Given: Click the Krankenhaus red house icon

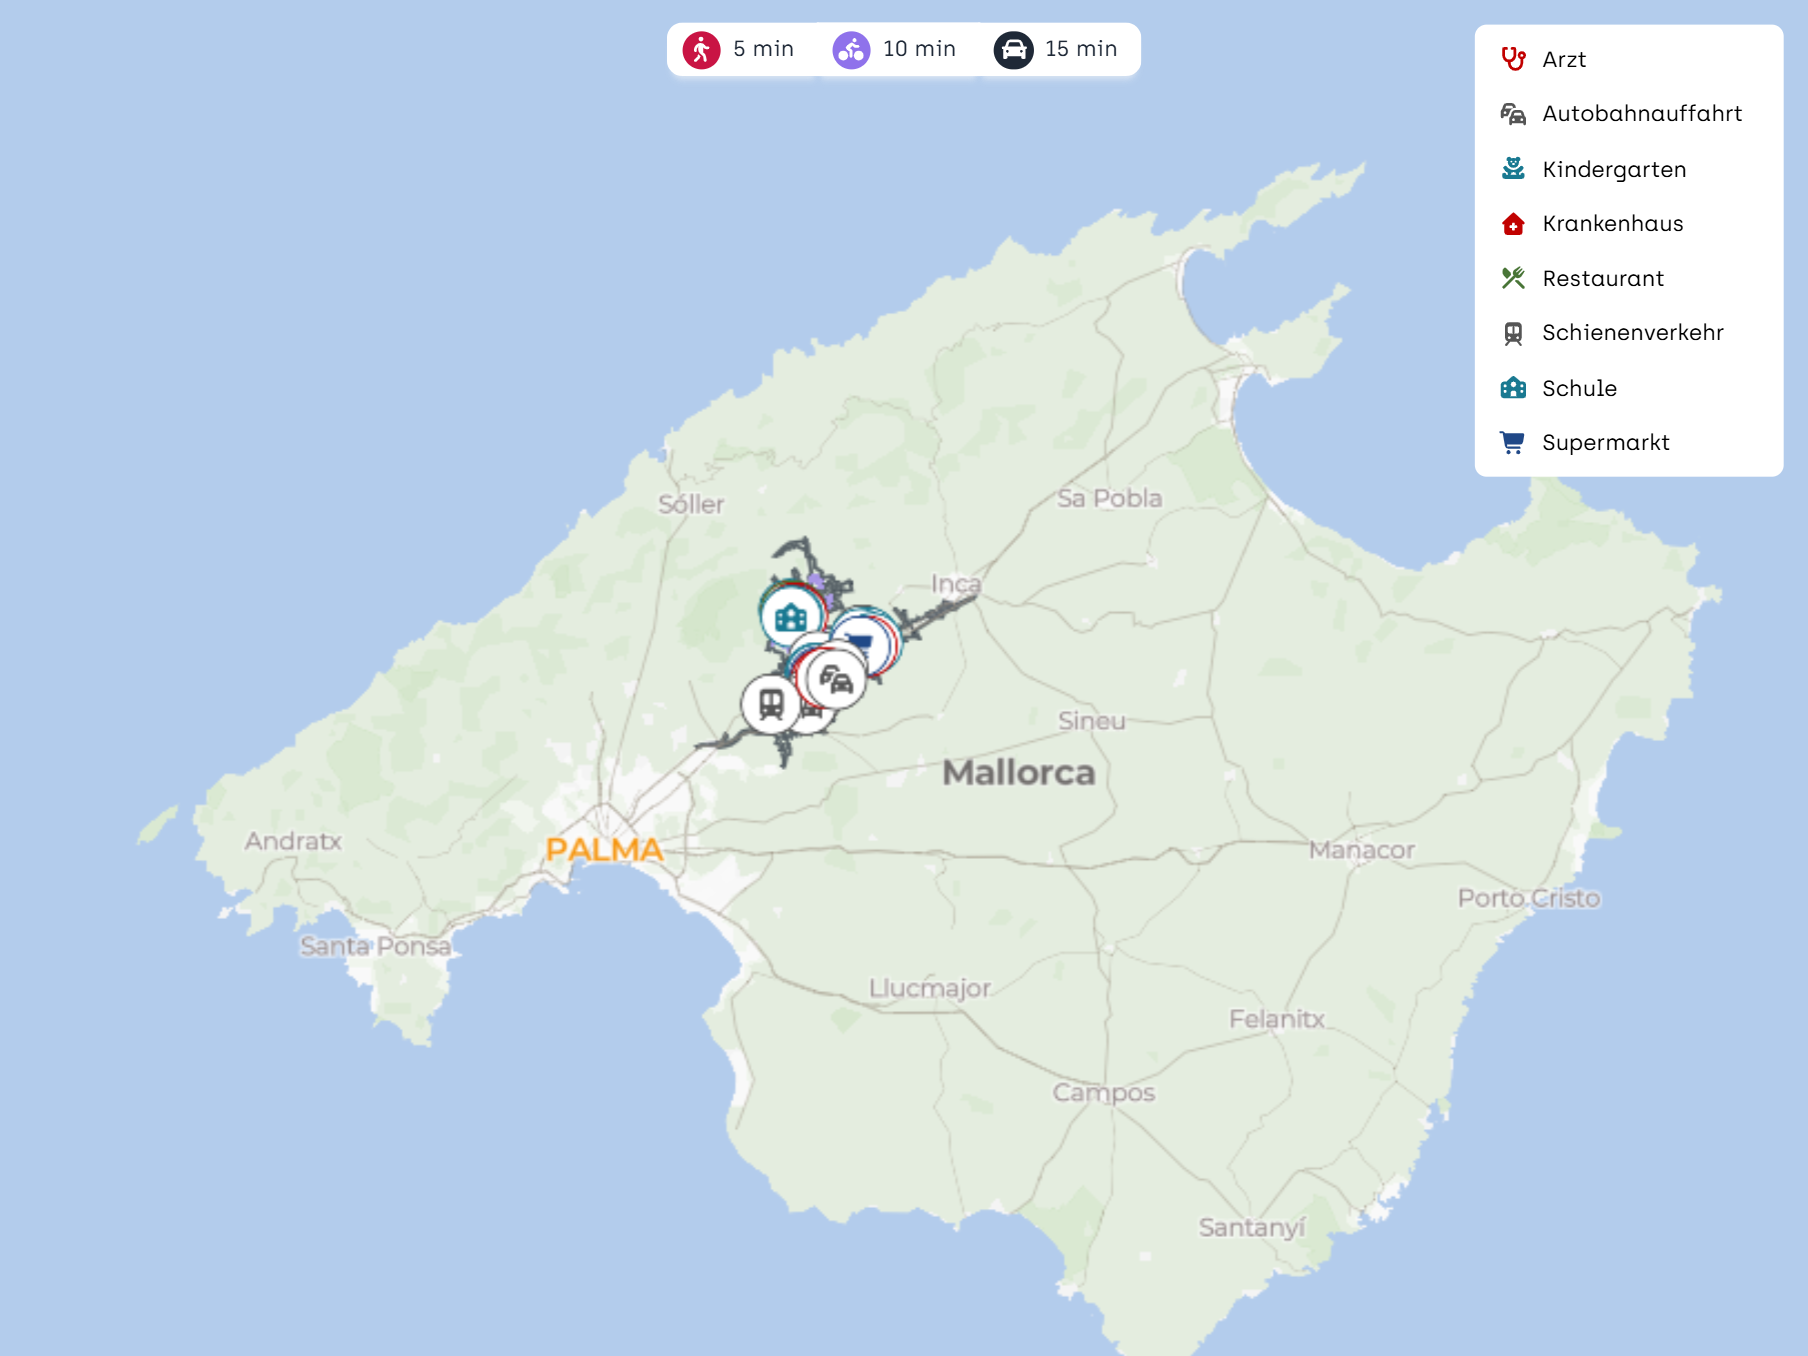Looking at the screenshot, I should tap(1513, 224).
